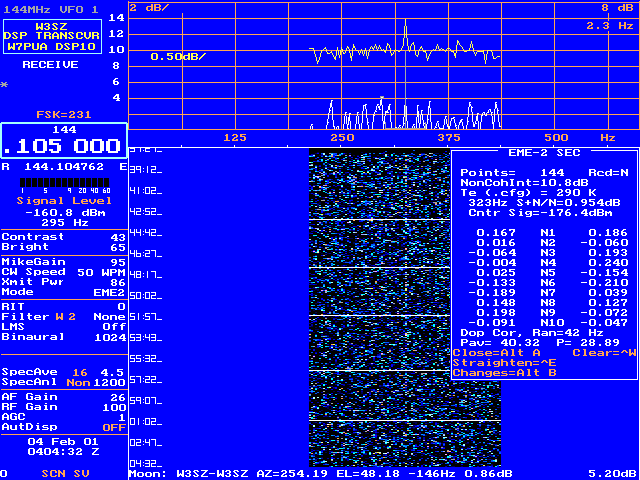The width and height of the screenshot is (640, 480).
Task: Toggle AutDisp OFF setting
Action: coord(64,427)
